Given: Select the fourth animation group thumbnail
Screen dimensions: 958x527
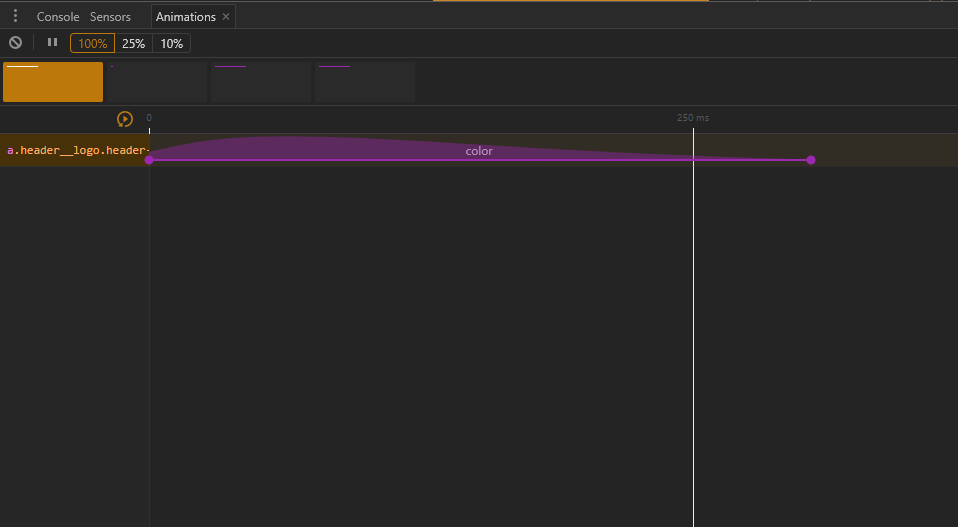Looking at the screenshot, I should (365, 82).
